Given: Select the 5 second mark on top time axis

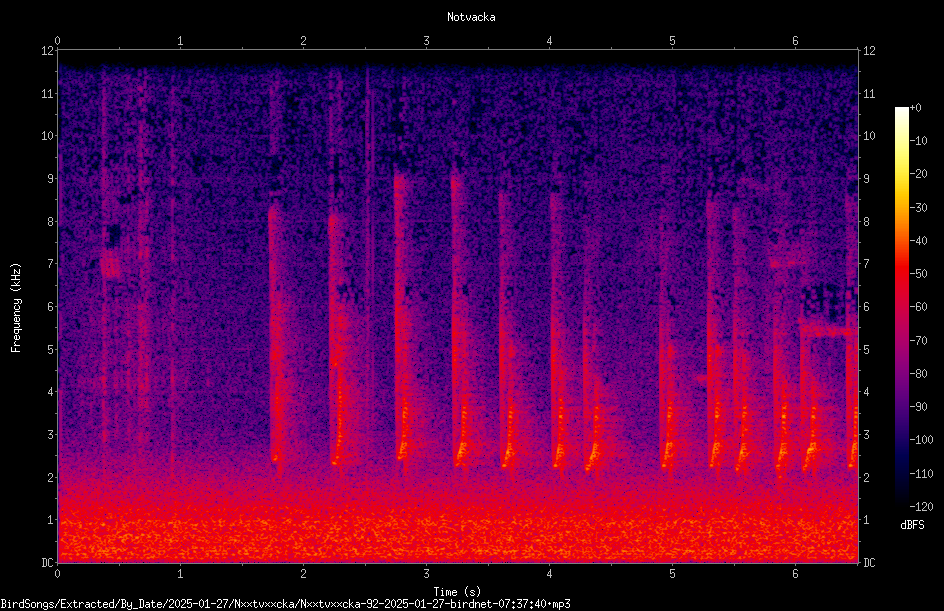Looking at the screenshot, I should (x=672, y=41).
